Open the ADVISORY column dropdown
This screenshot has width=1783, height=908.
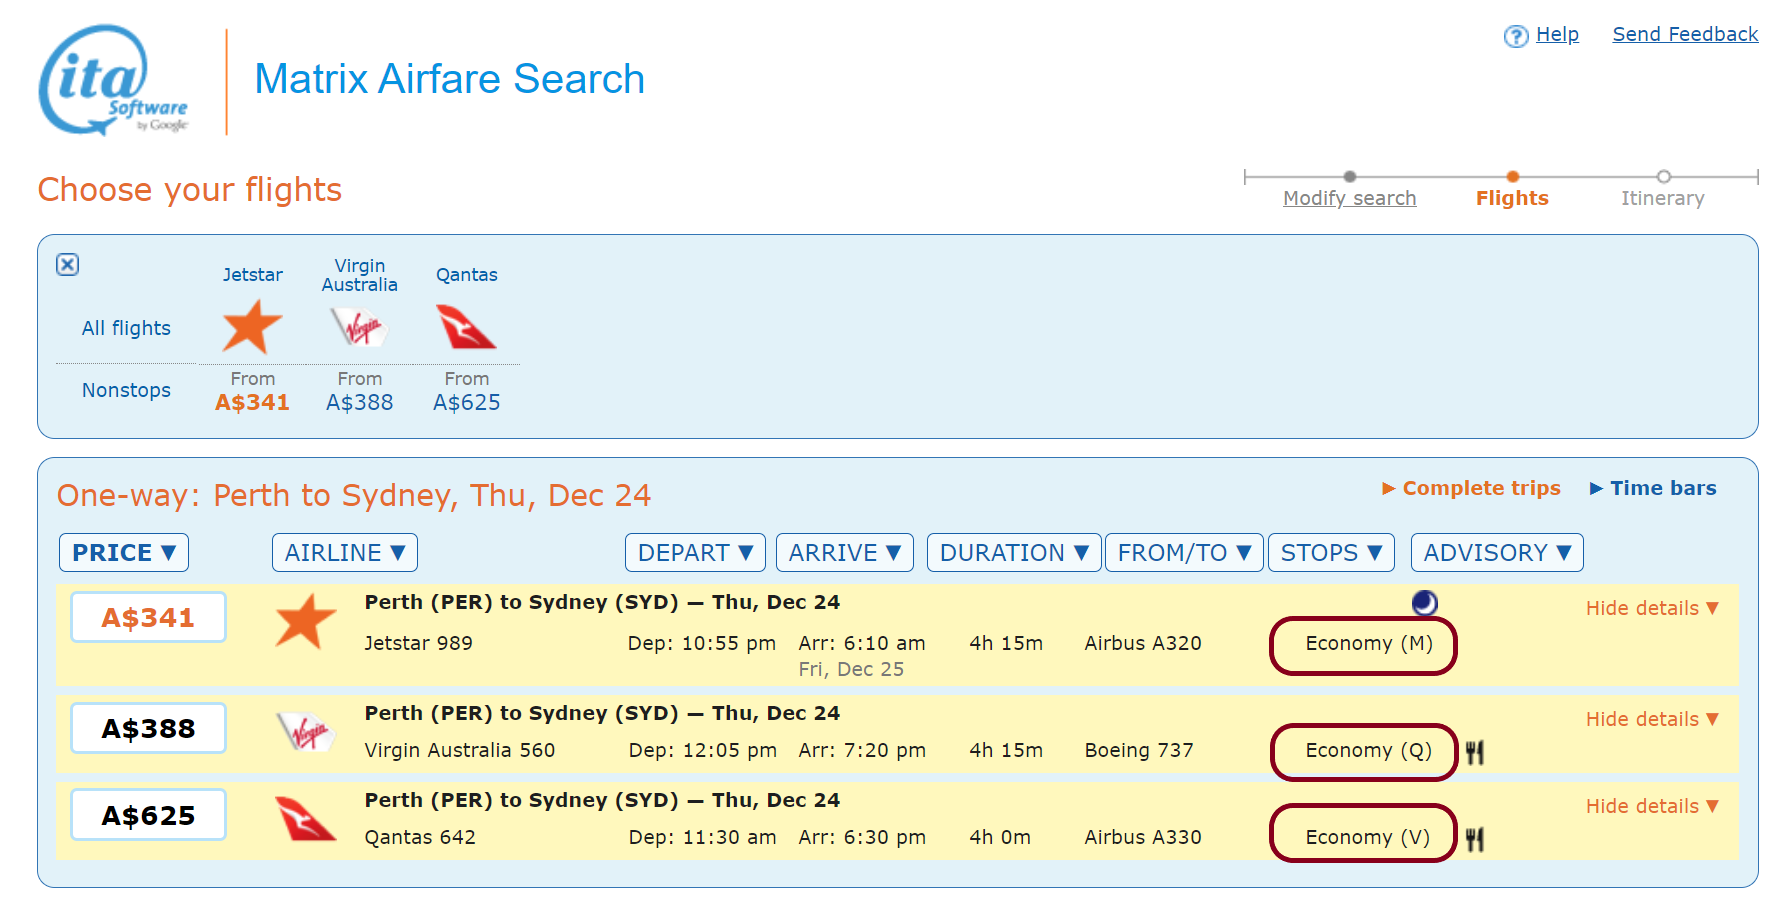1496,552
